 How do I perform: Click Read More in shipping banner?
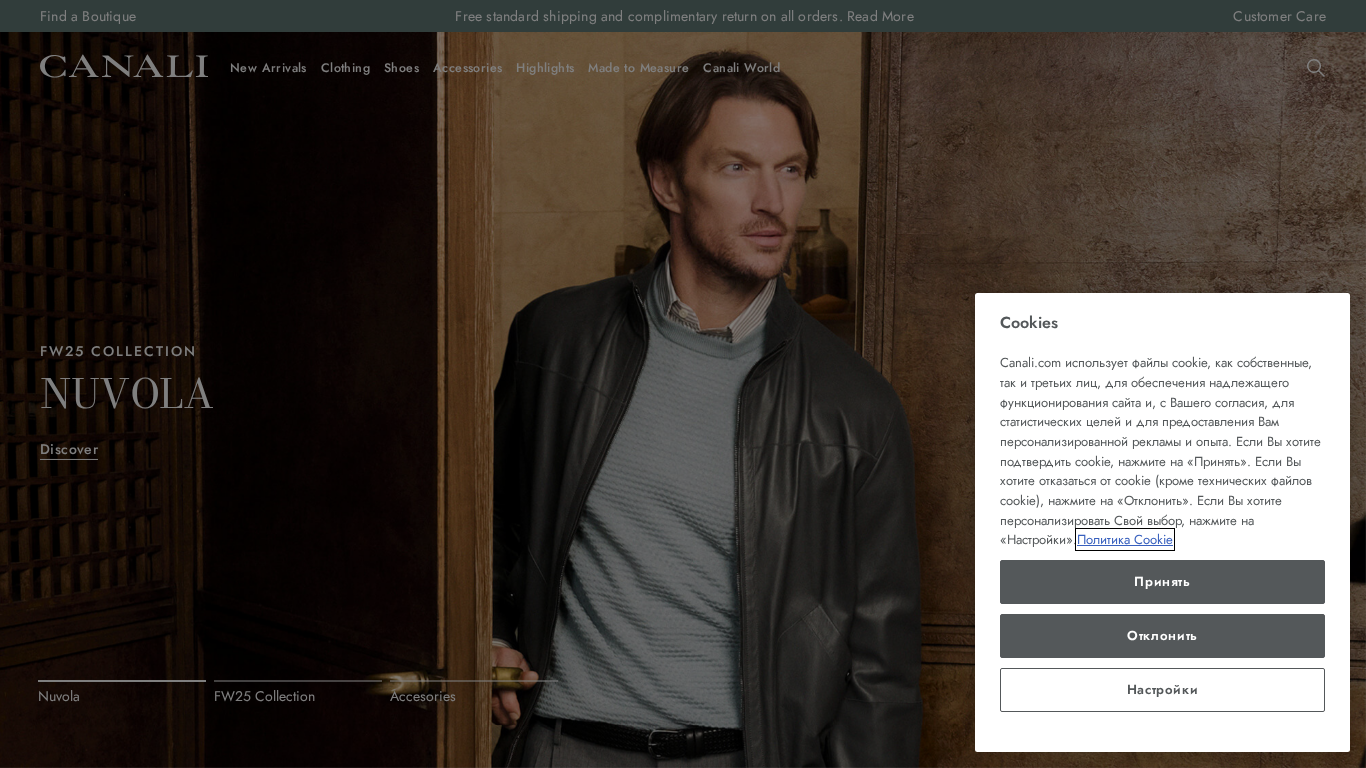click(x=880, y=16)
